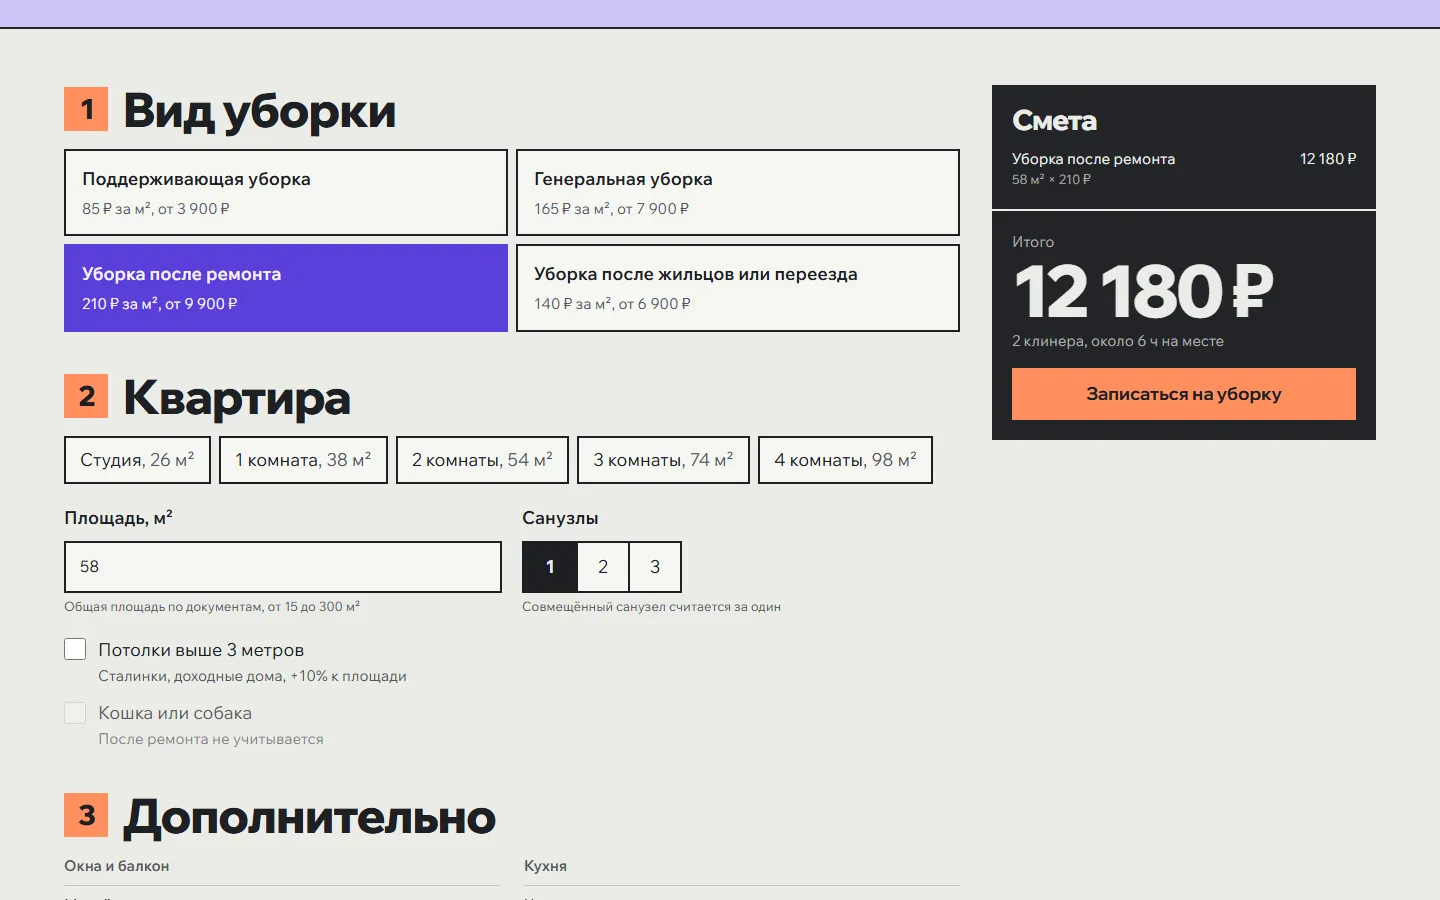Viewport: 1440px width, 900px height.
Task: Click the Окна и балкон label
Action: pyautogui.click(x=117, y=866)
